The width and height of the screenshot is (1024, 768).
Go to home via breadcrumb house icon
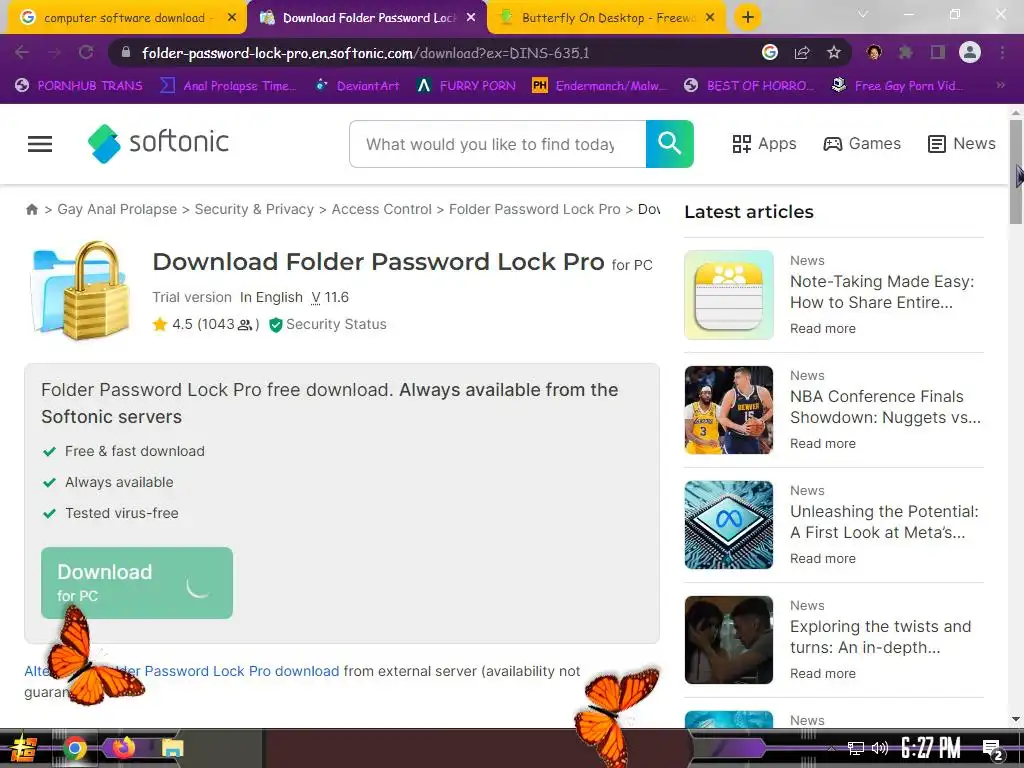click(x=31, y=210)
